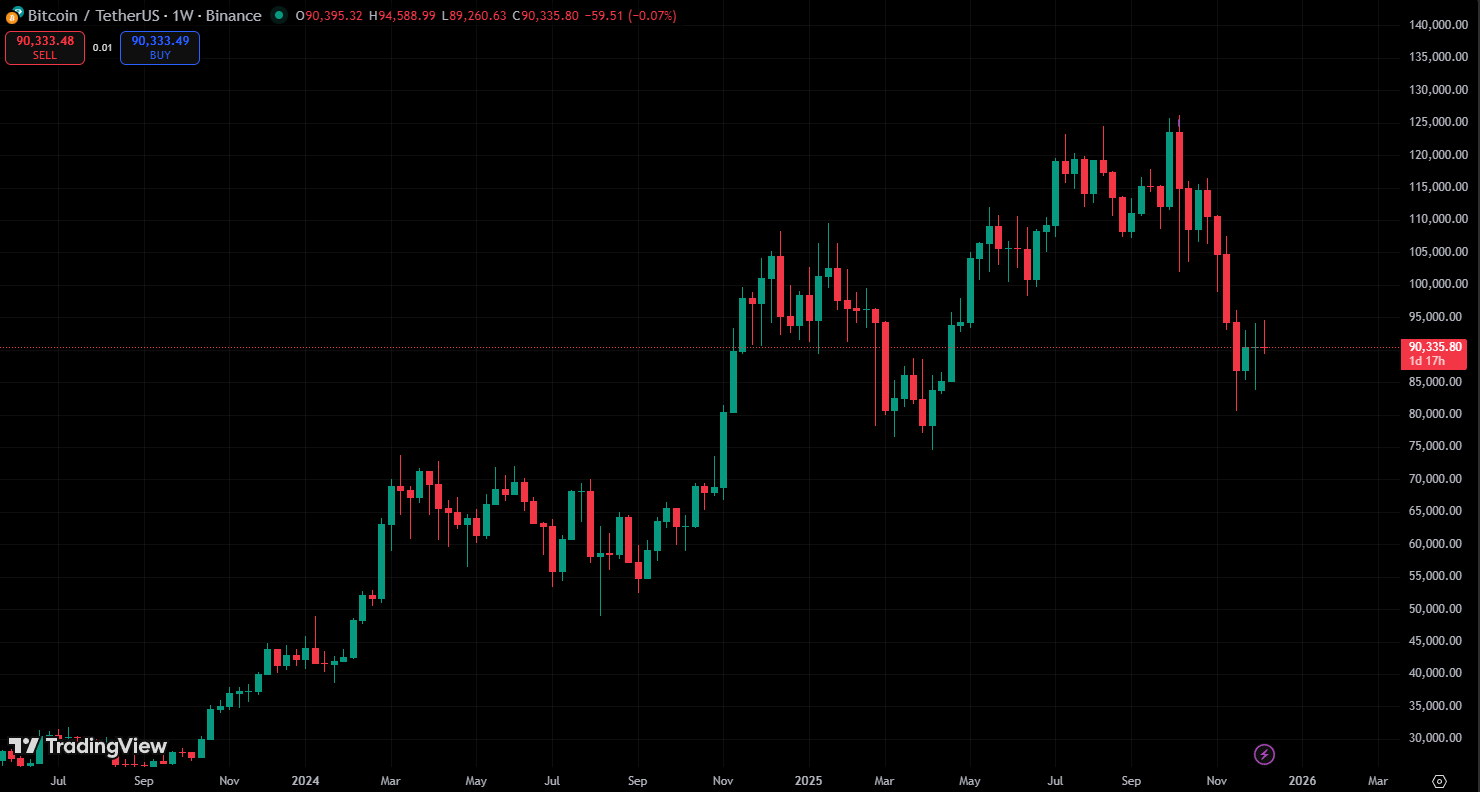Click the green market status indicator dot
This screenshot has width=1480, height=792.
click(278, 16)
